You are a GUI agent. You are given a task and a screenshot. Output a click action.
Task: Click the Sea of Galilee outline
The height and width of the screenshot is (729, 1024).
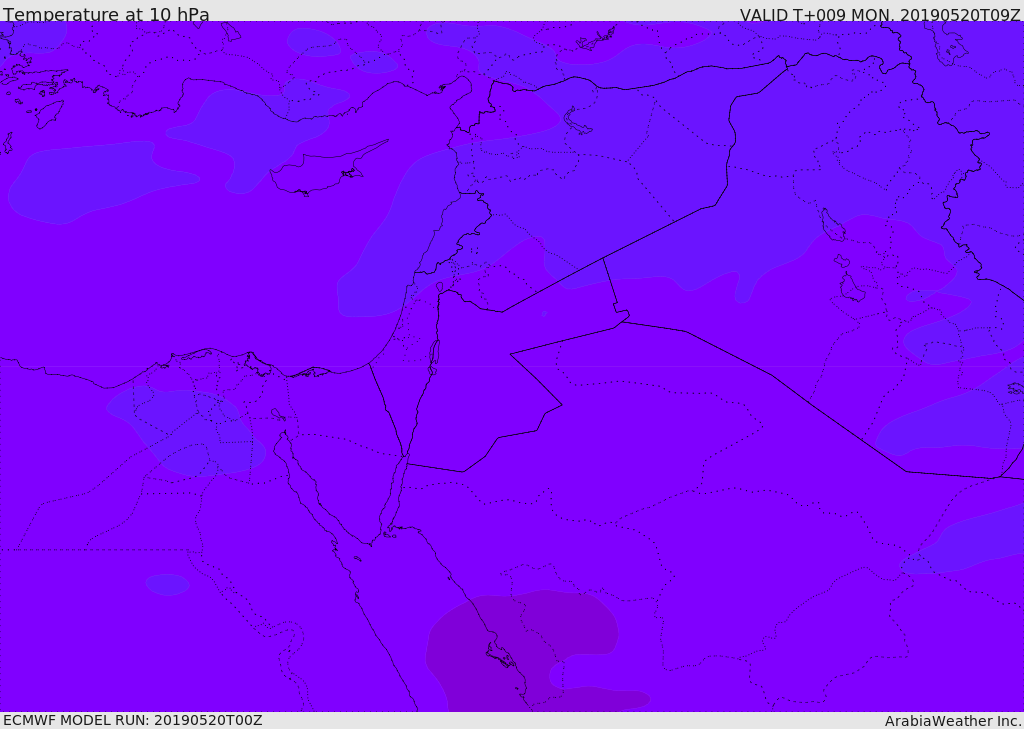click(440, 287)
